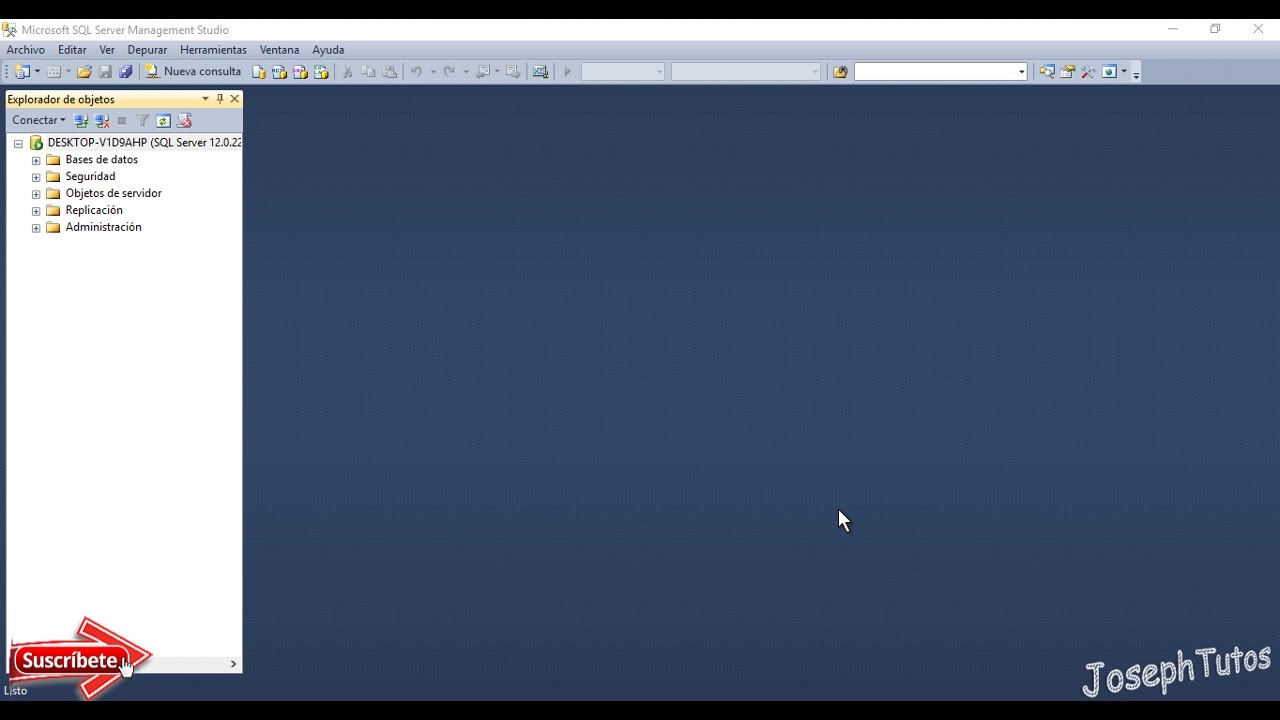The width and height of the screenshot is (1280, 720).
Task: Click the Save All icon
Action: tap(126, 72)
